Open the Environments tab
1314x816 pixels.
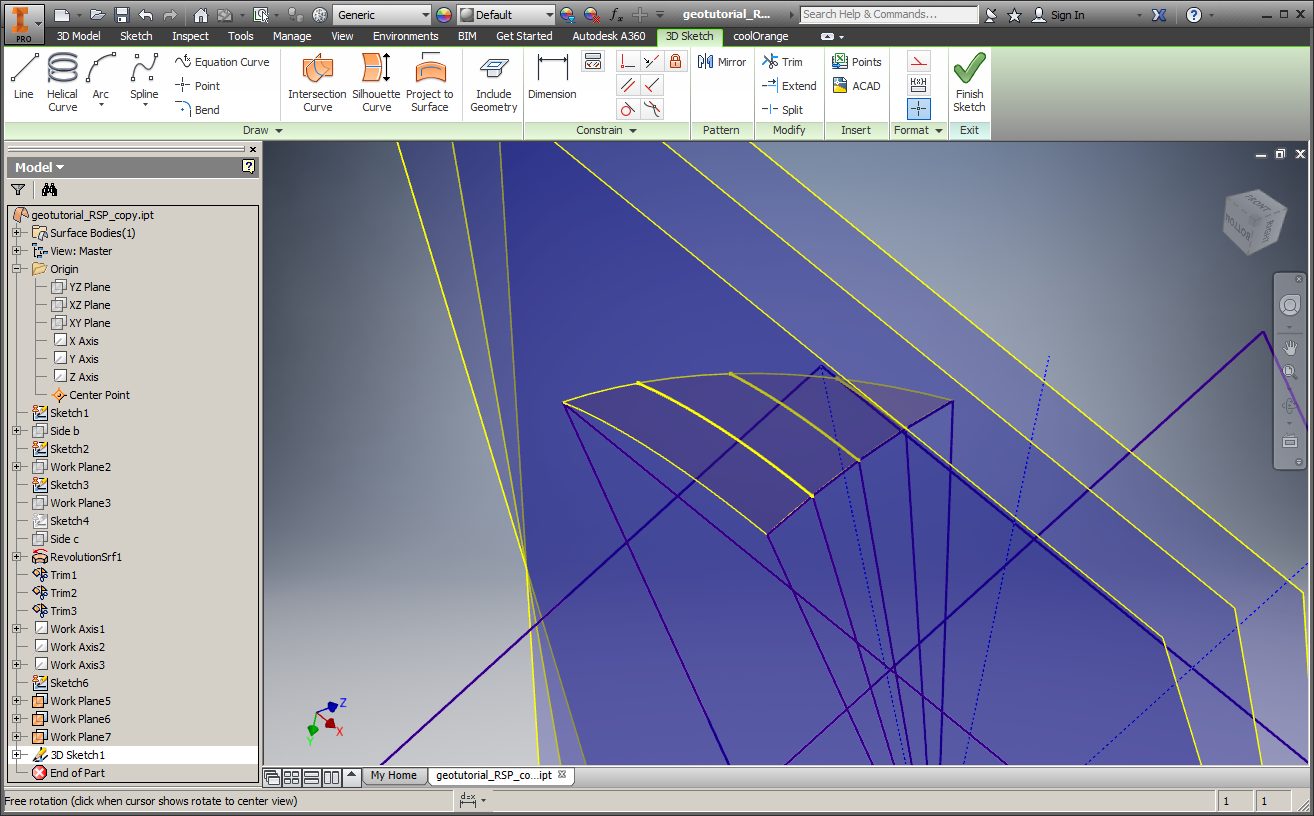[x=405, y=36]
